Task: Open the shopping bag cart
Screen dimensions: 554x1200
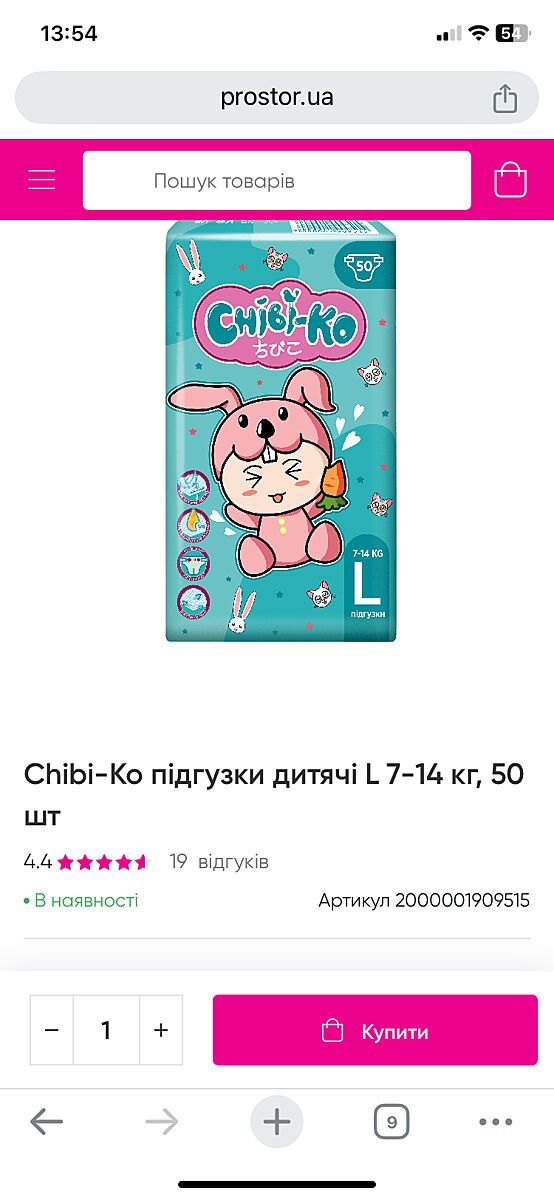Action: (510, 180)
